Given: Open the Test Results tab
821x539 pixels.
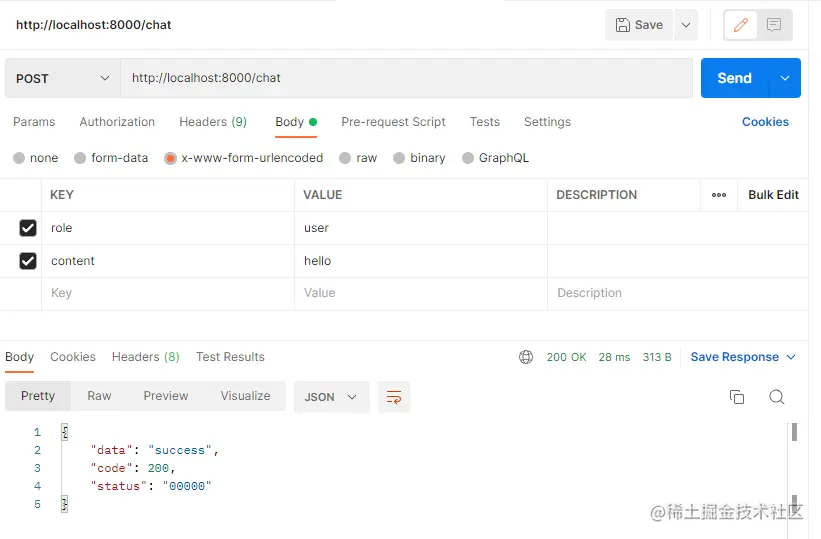Looking at the screenshot, I should pyautogui.click(x=230, y=357).
